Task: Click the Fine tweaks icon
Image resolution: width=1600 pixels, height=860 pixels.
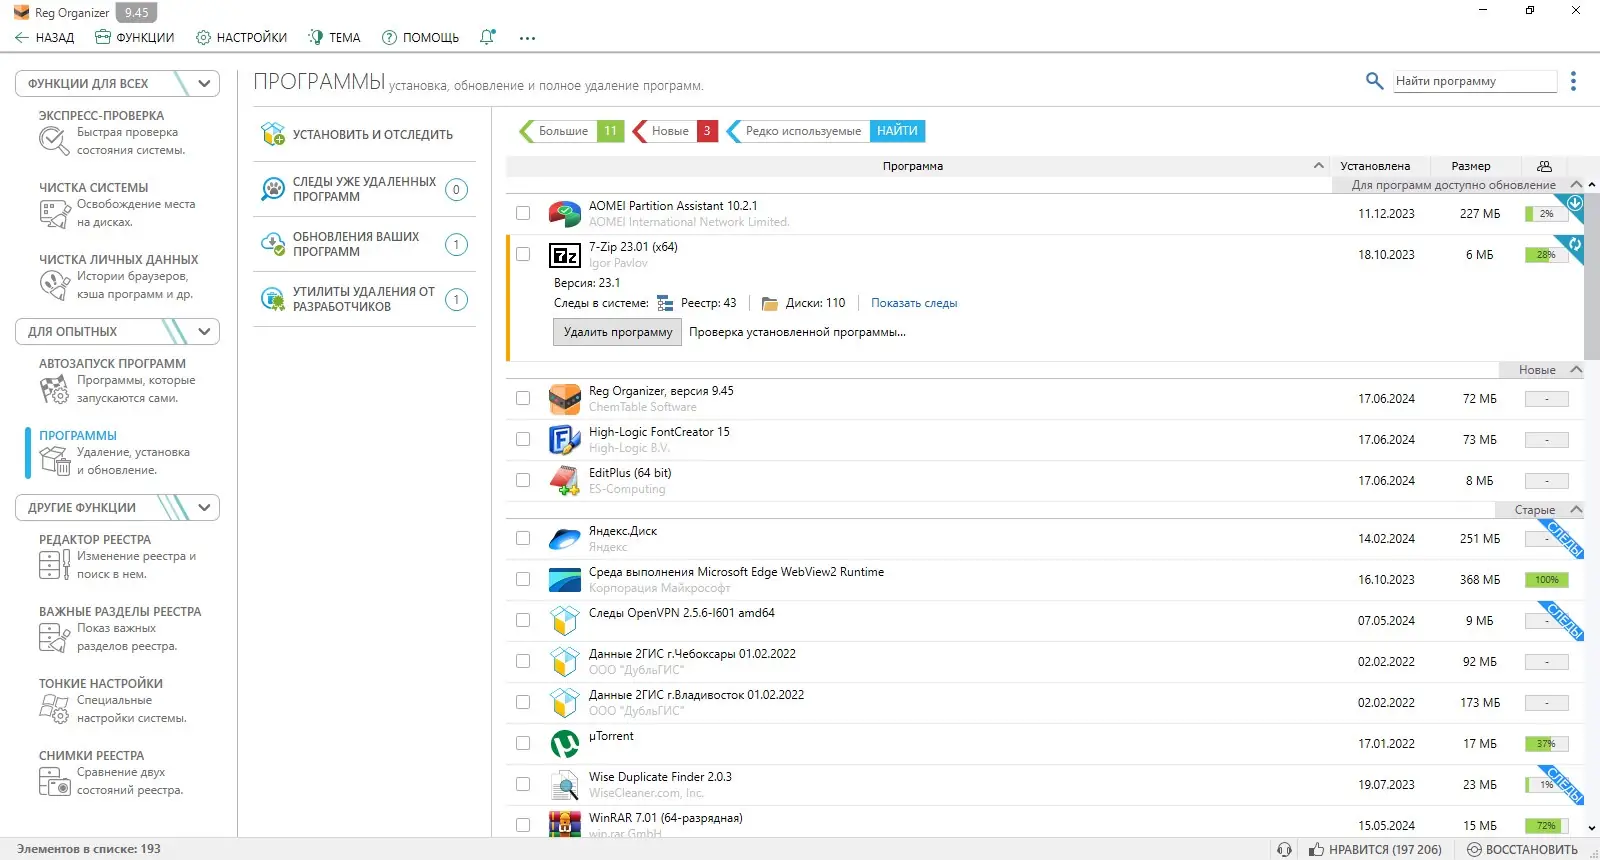Action: tap(54, 709)
